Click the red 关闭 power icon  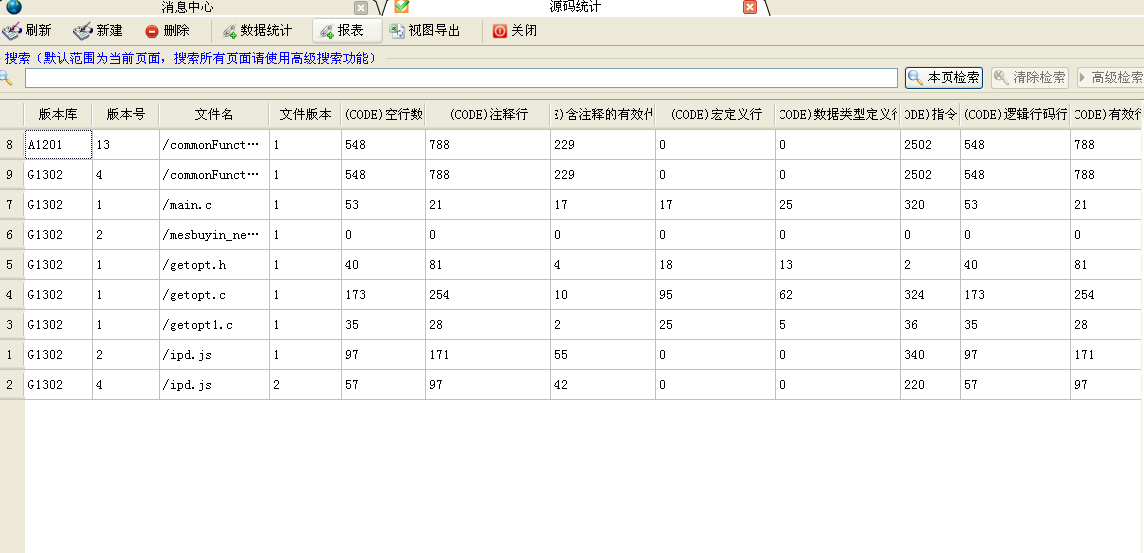[500, 31]
